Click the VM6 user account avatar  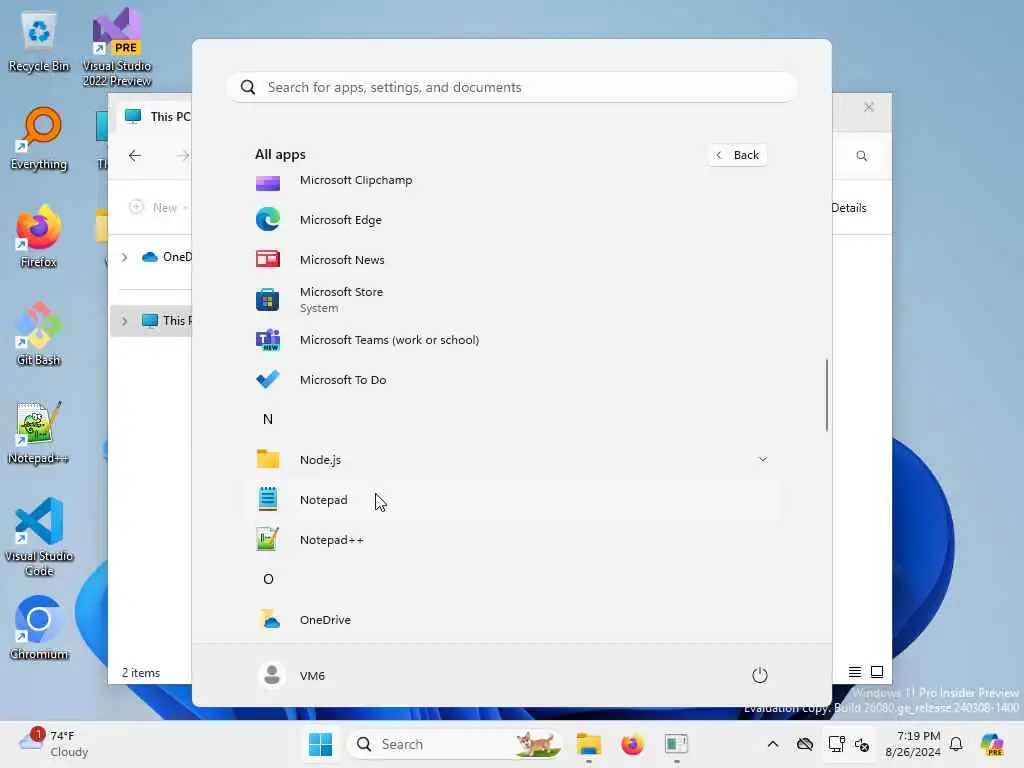point(272,675)
